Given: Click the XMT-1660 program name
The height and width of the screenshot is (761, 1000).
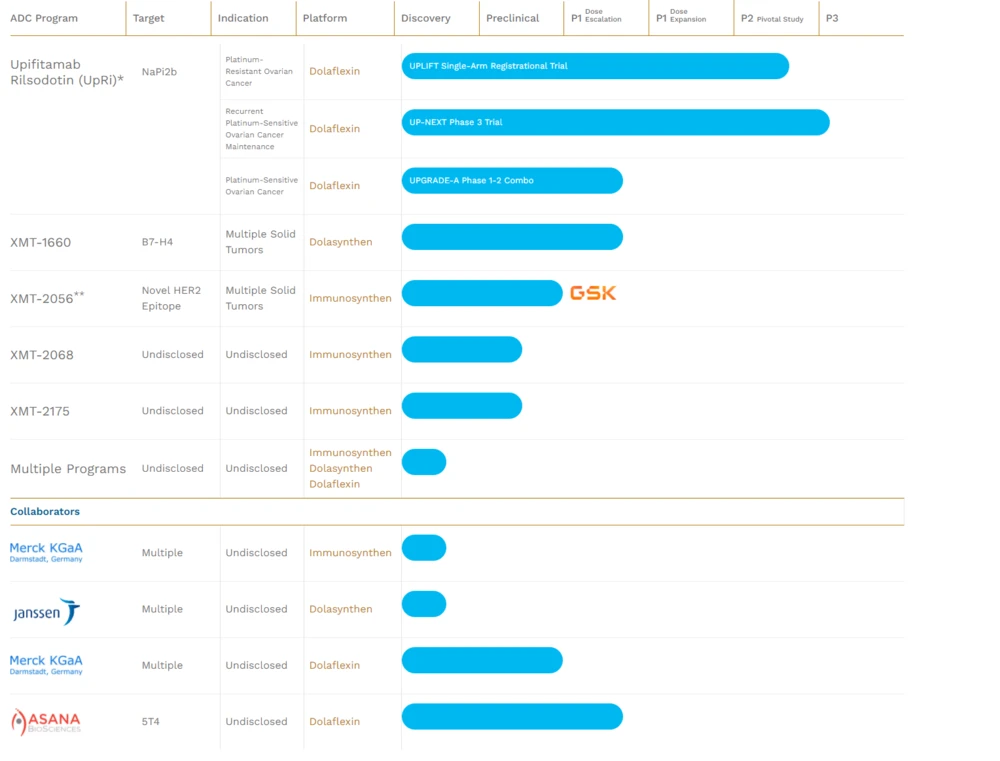Looking at the screenshot, I should coord(41,242).
